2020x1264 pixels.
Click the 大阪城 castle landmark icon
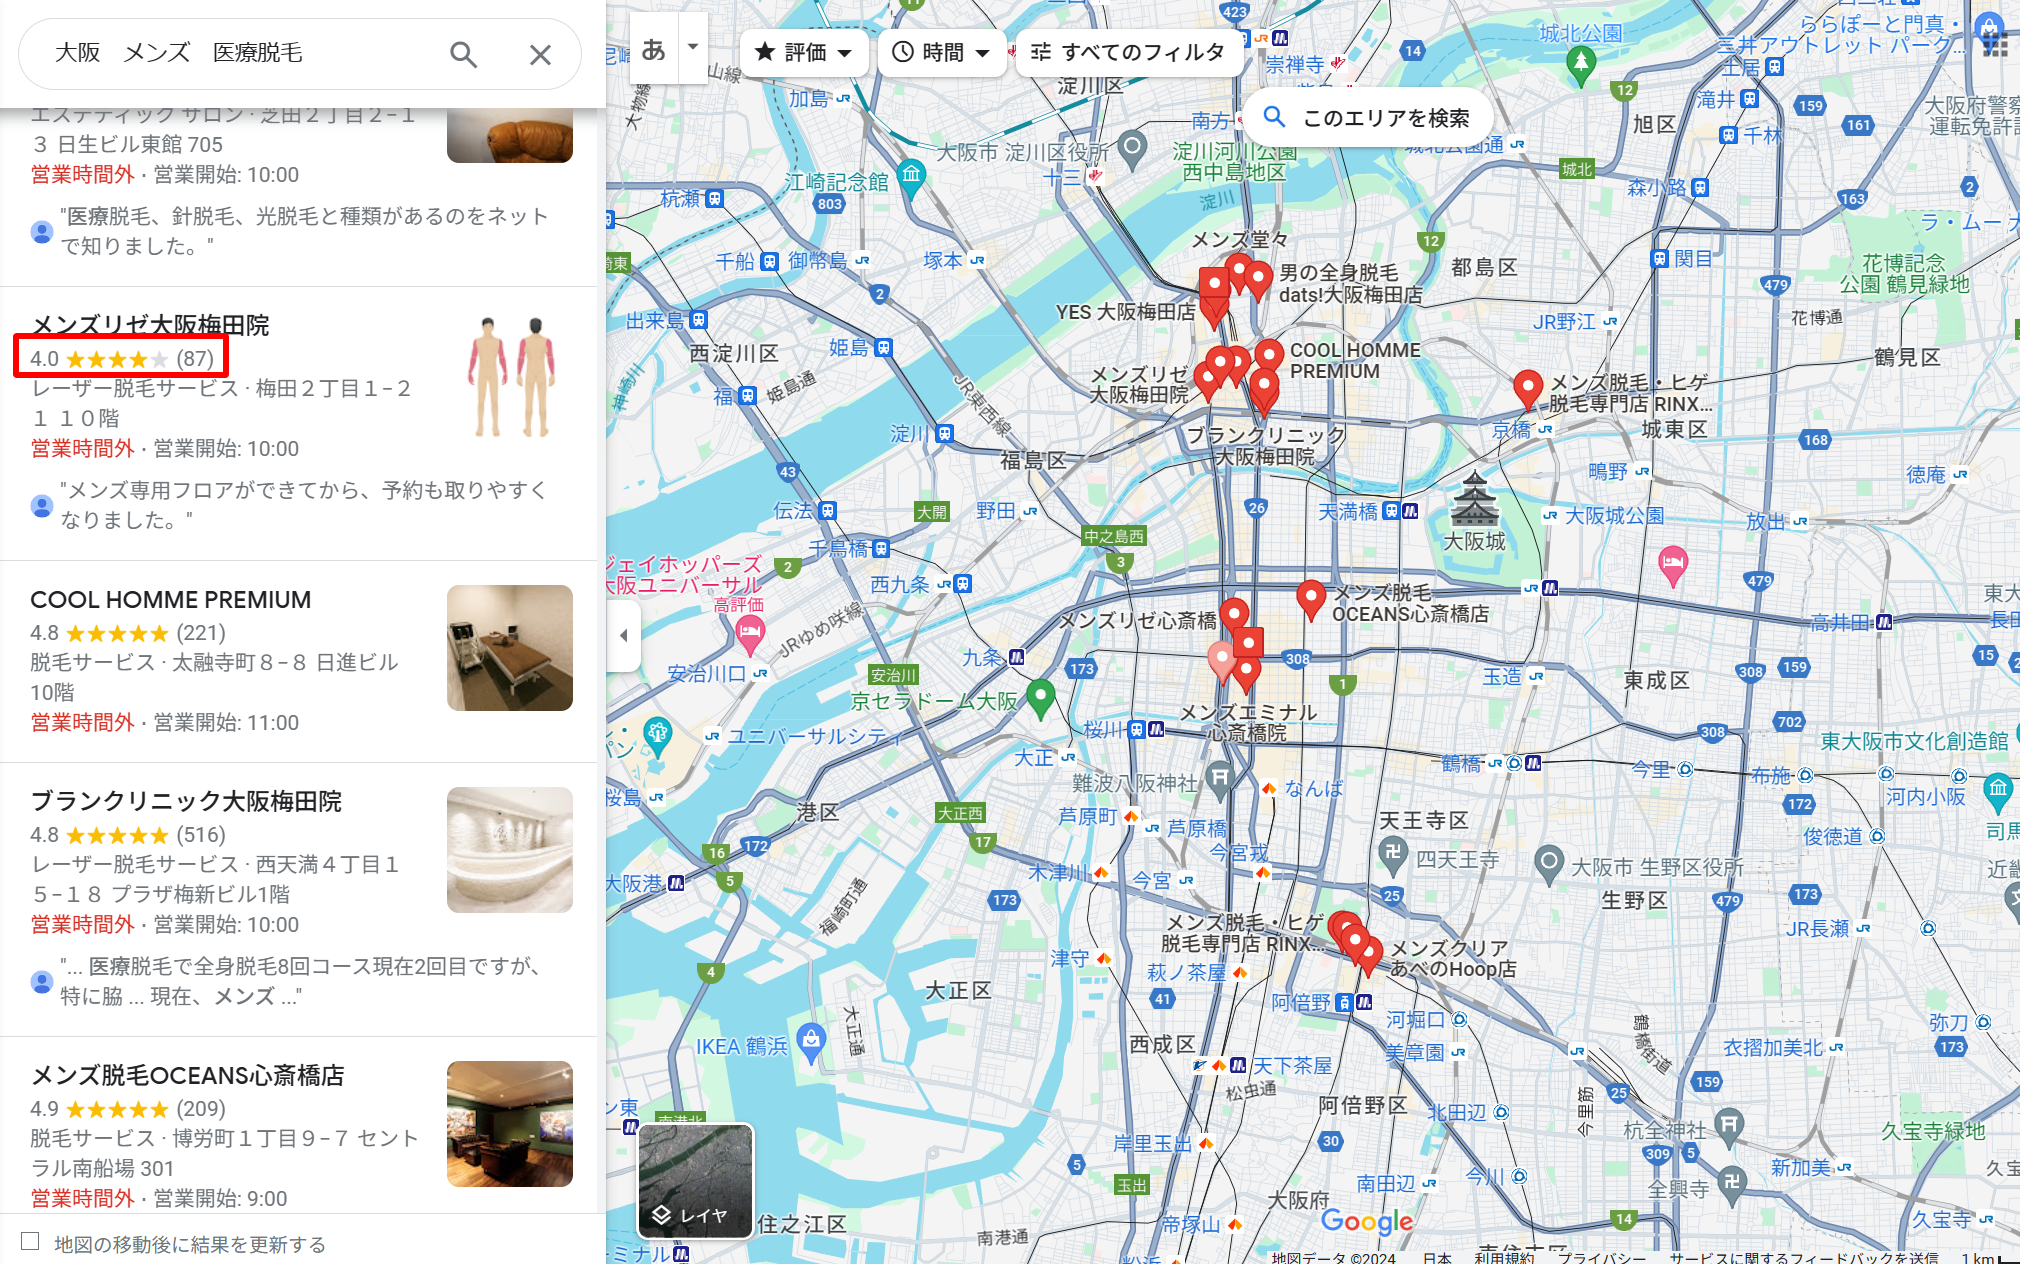(x=1475, y=500)
